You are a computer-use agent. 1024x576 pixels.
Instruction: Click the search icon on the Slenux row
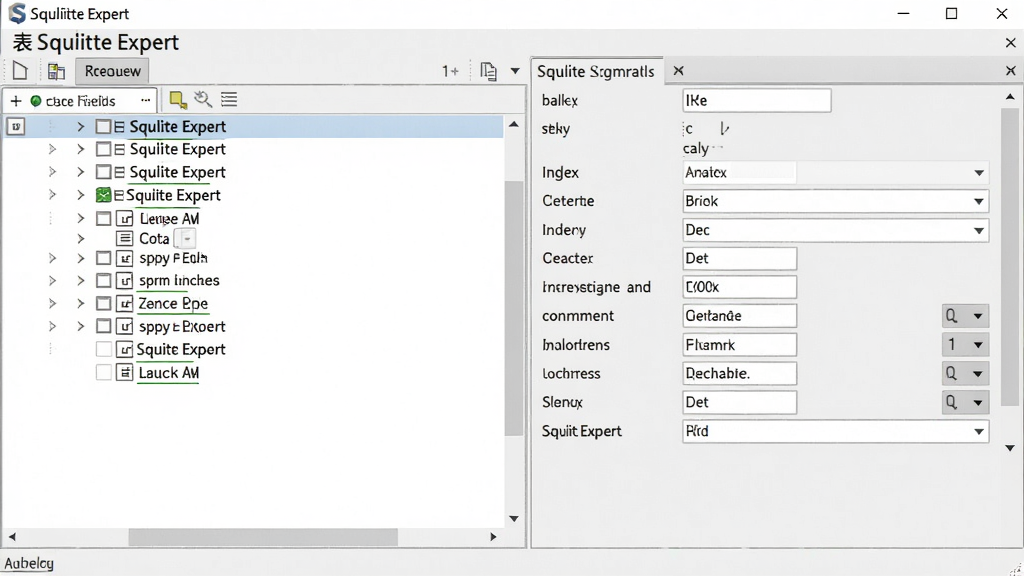coord(952,402)
